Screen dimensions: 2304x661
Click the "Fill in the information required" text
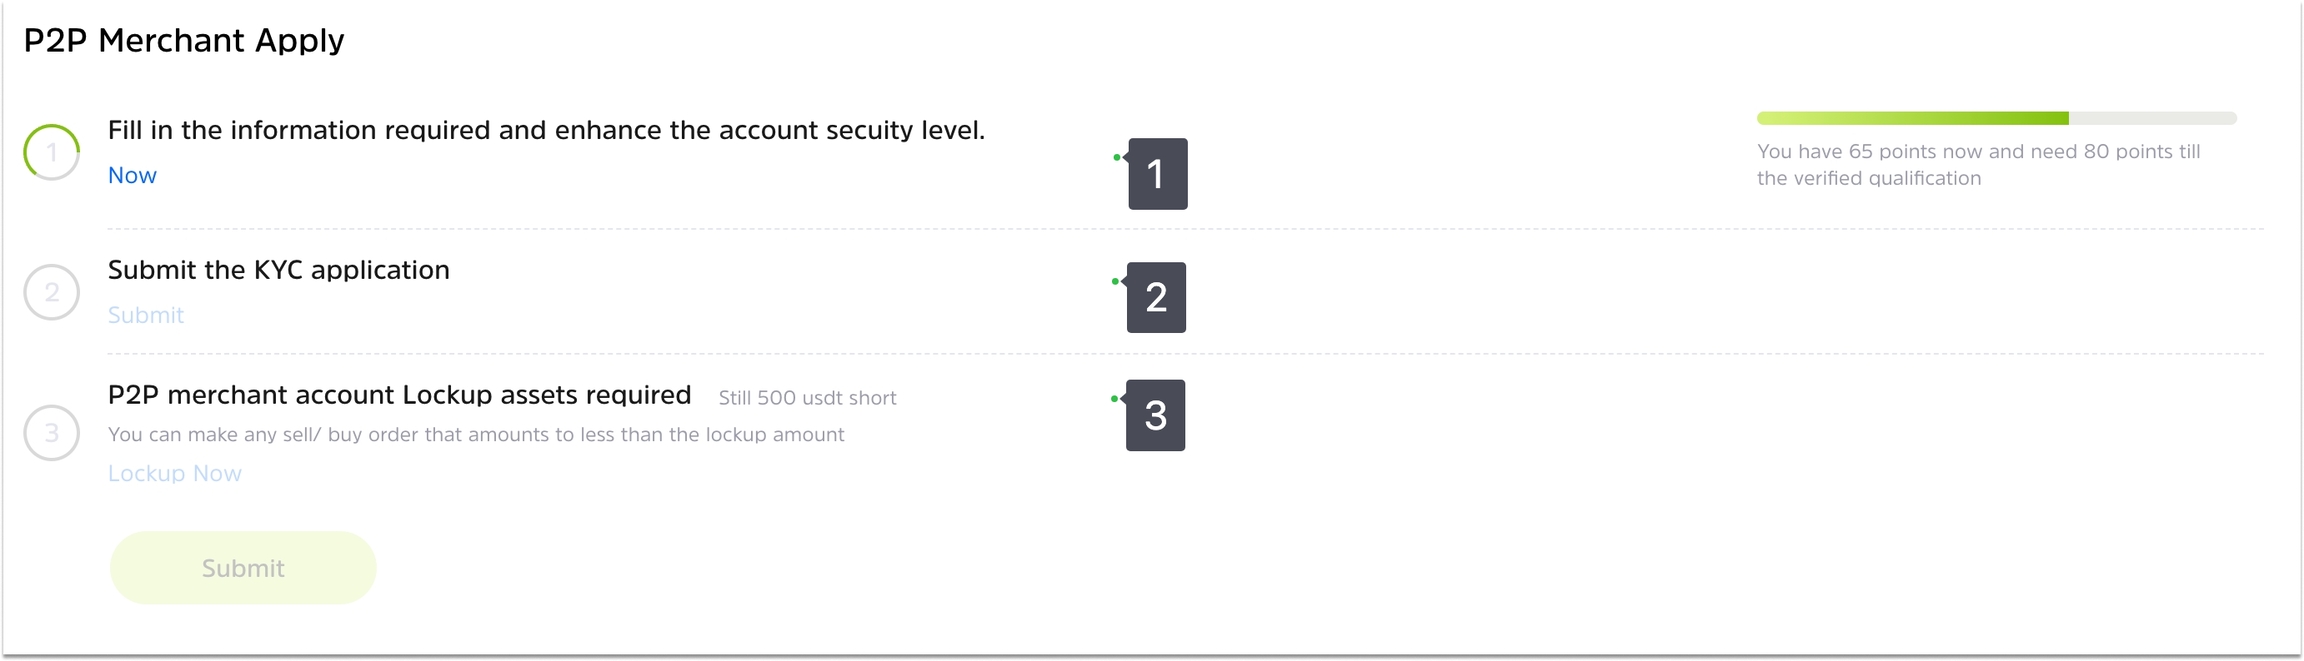click(546, 130)
